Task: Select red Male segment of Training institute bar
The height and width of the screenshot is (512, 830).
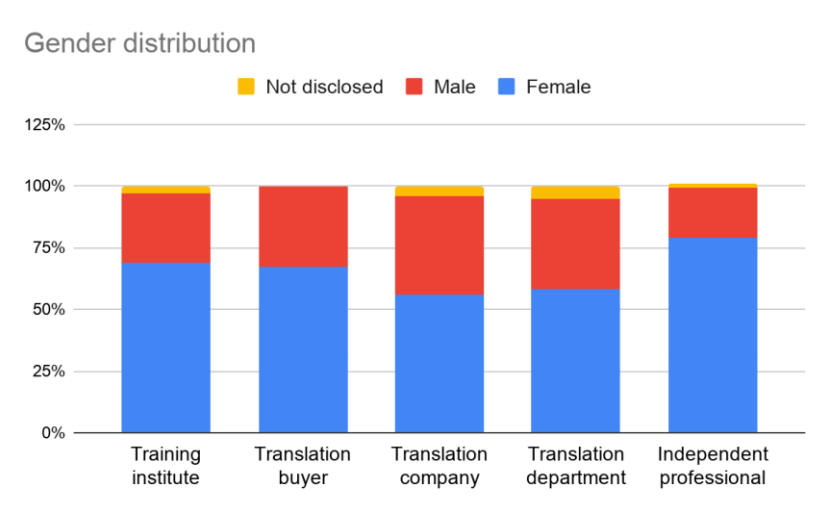Action: click(x=166, y=228)
